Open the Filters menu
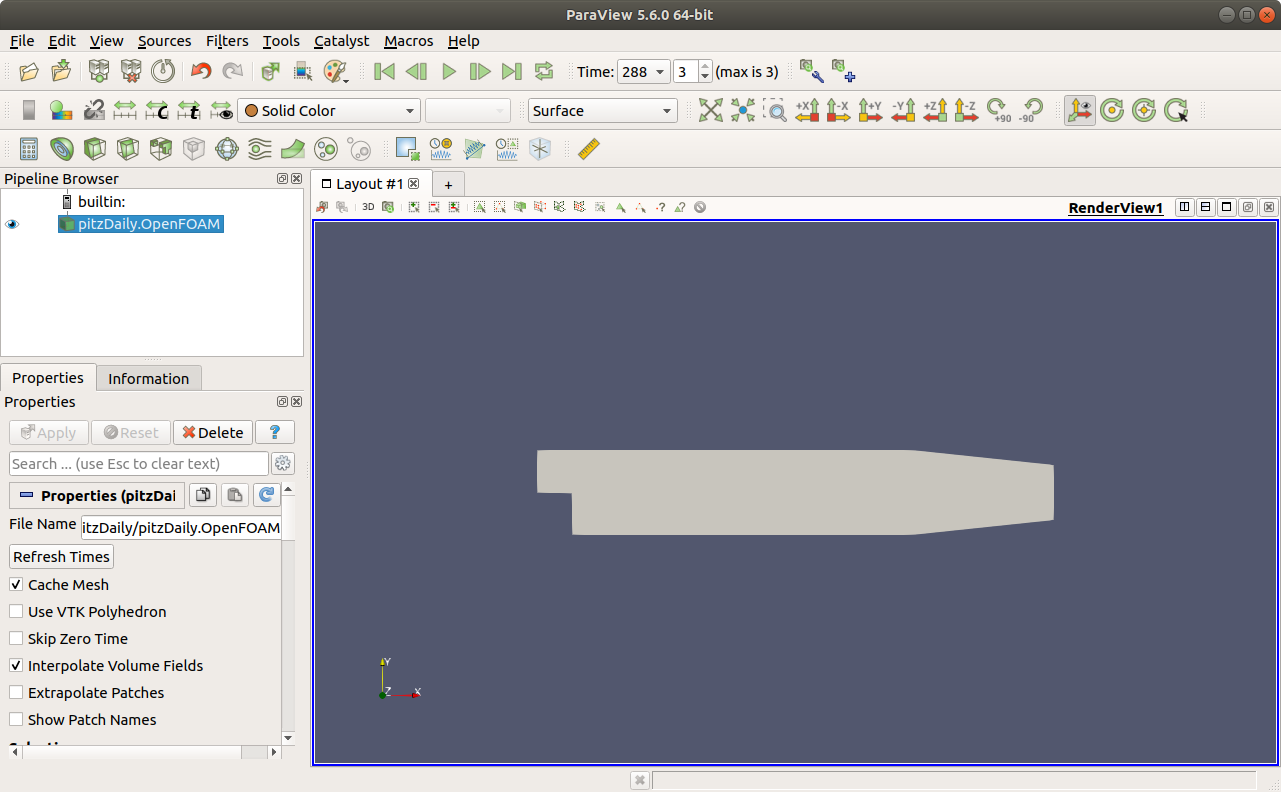This screenshot has height=792, width=1281. [227, 41]
